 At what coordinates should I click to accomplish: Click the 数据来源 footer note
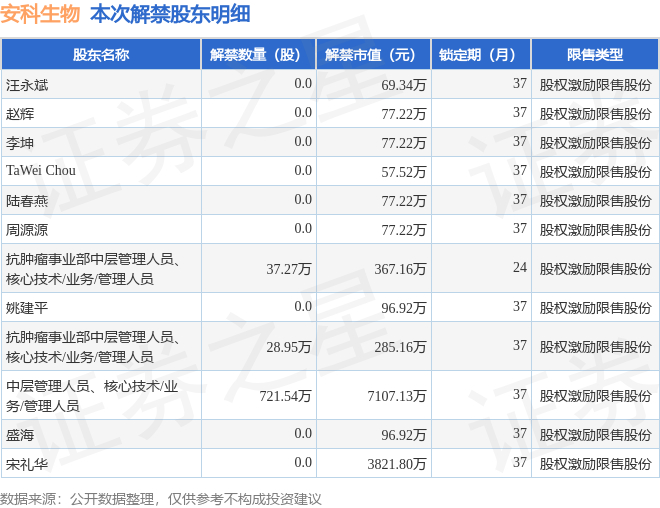(x=161, y=499)
